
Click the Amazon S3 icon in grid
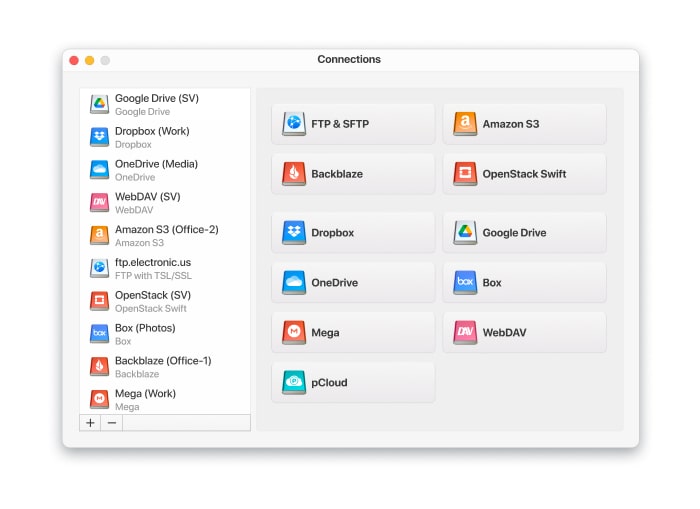click(465, 124)
